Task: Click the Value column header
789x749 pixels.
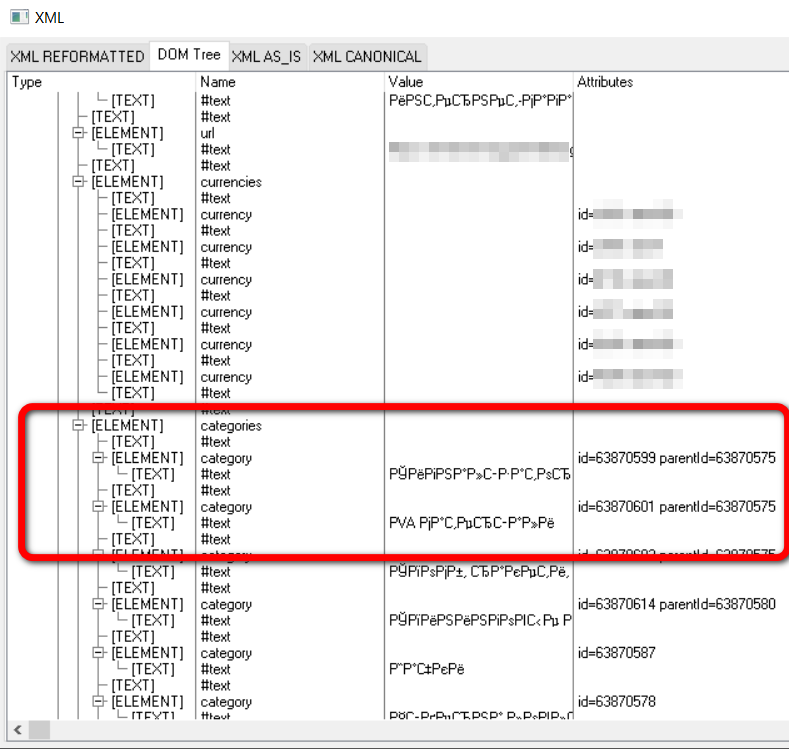Action: tap(478, 82)
